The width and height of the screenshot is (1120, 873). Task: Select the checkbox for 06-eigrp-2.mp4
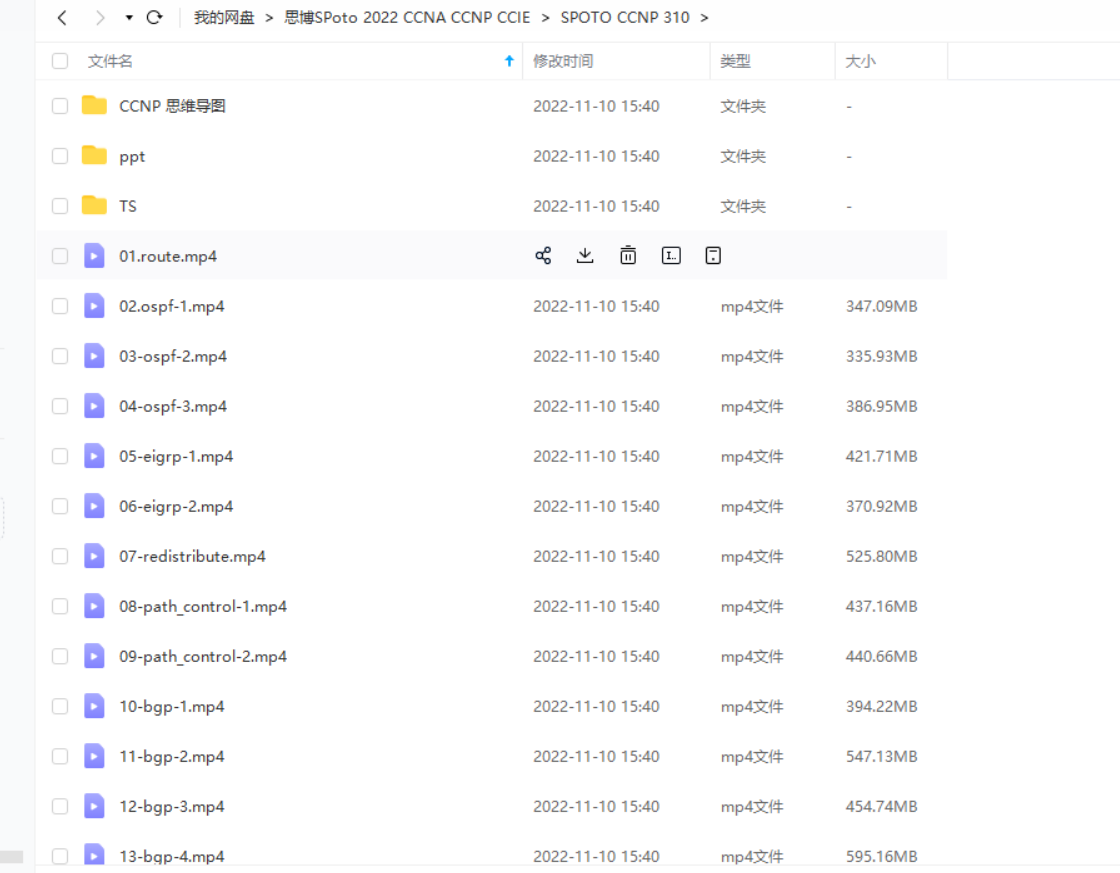(x=60, y=507)
